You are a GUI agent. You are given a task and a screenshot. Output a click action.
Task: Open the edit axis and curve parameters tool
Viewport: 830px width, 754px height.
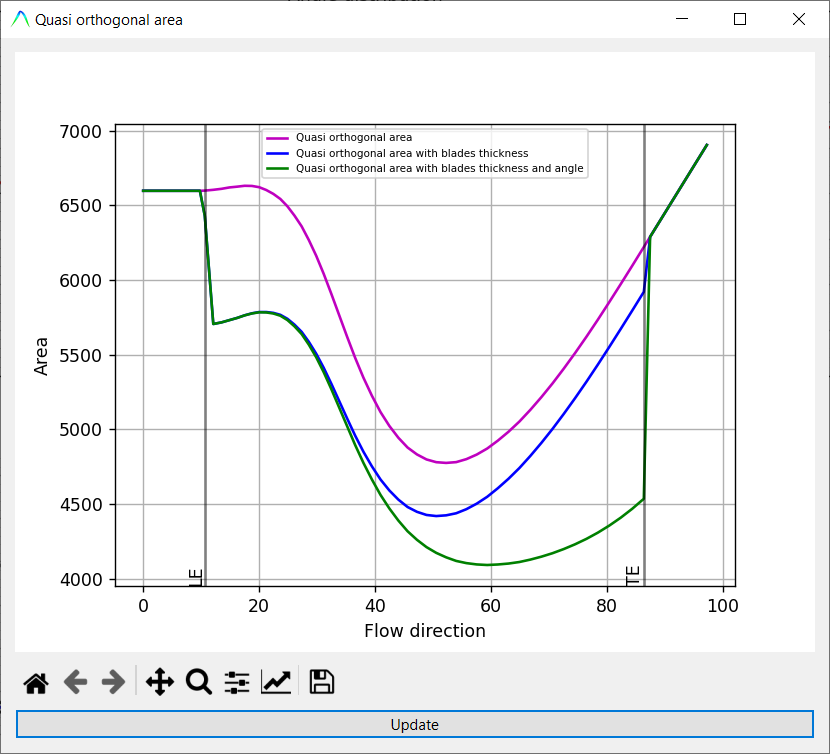click(x=276, y=683)
